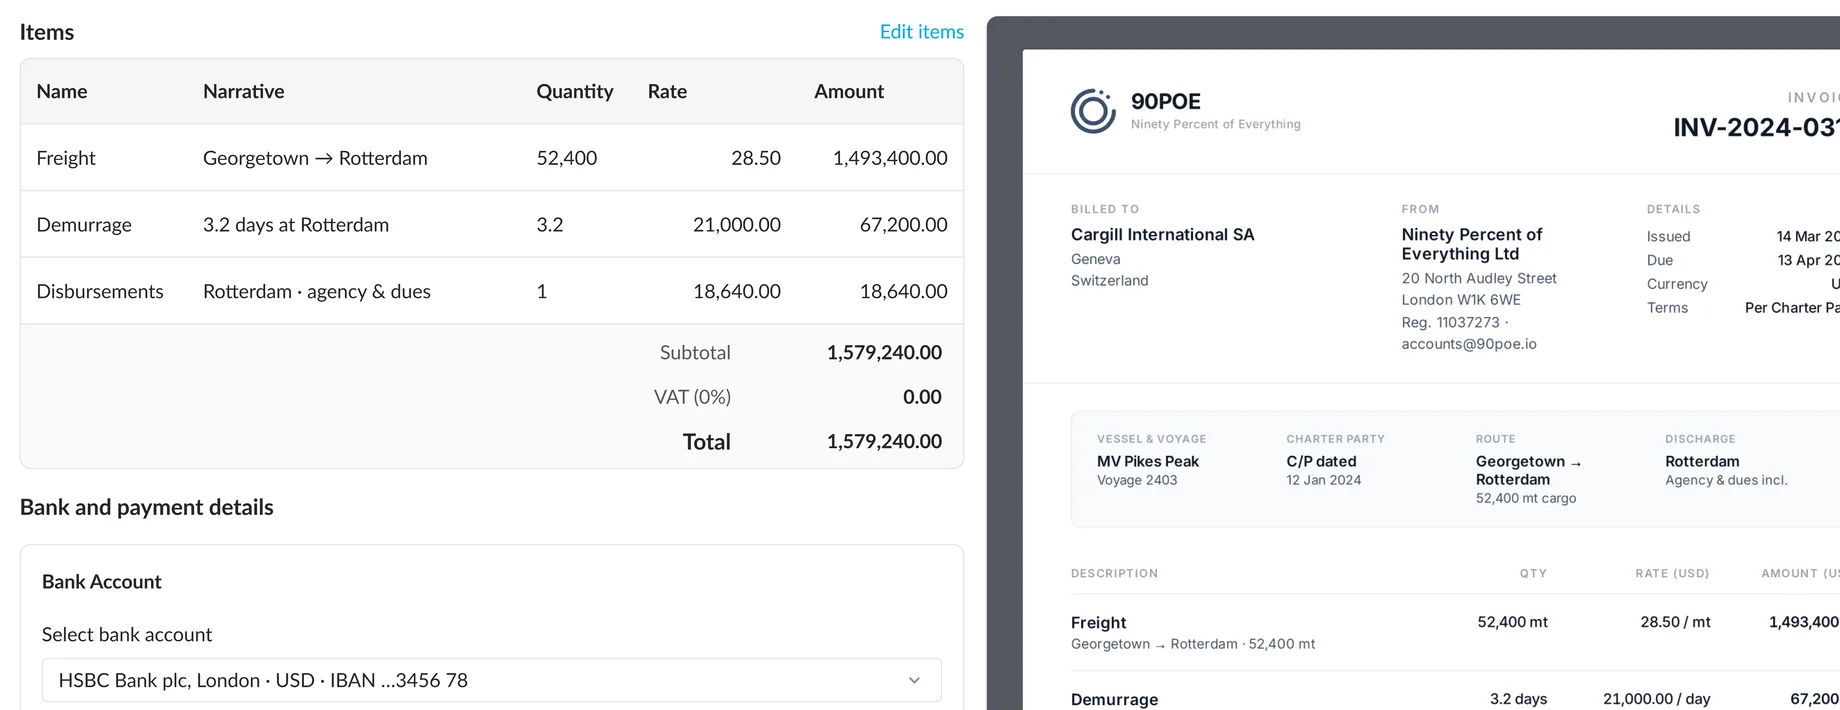1840x710 pixels.
Task: Click narrative 'Rotterdam · agency & dues'
Action: (x=317, y=291)
